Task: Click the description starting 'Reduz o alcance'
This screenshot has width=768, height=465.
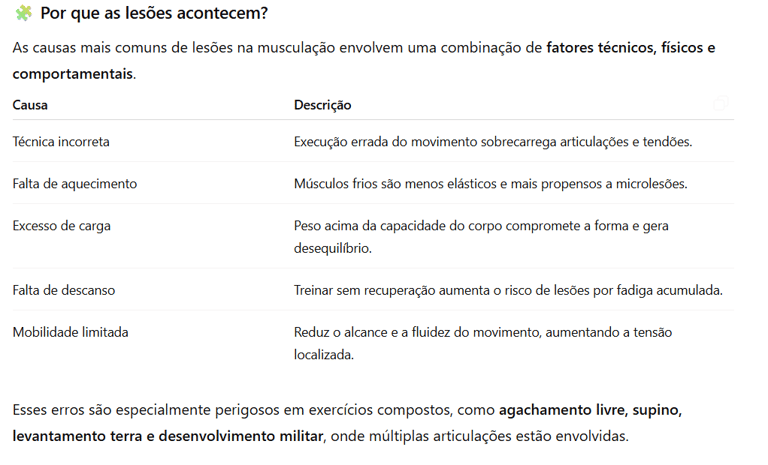Action: click(x=482, y=343)
